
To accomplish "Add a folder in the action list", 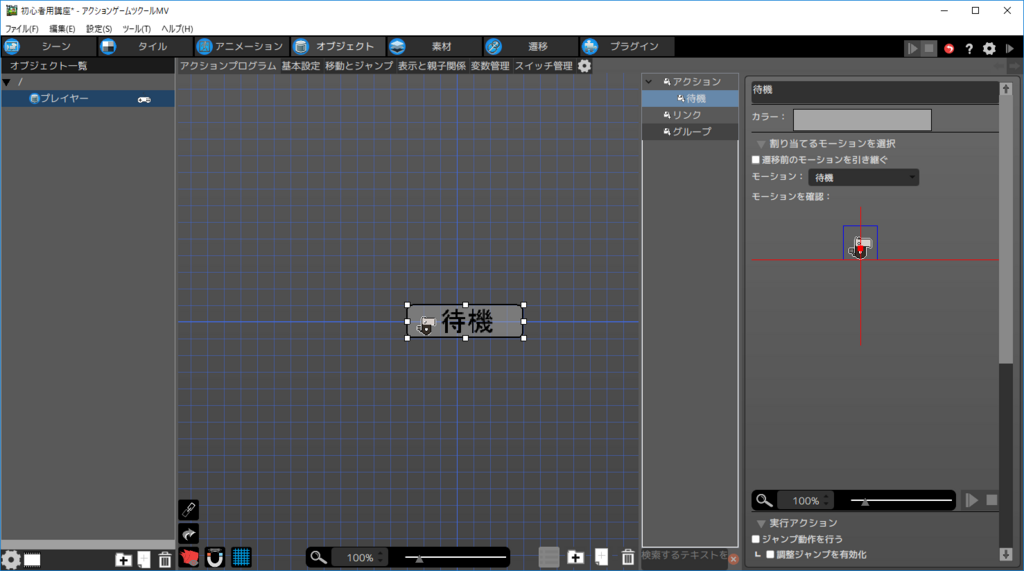I will tap(575, 557).
